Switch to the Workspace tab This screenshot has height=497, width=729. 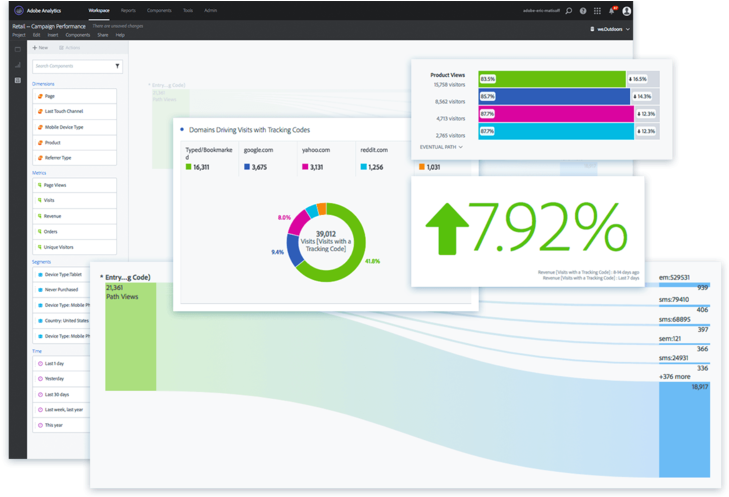(x=99, y=10)
